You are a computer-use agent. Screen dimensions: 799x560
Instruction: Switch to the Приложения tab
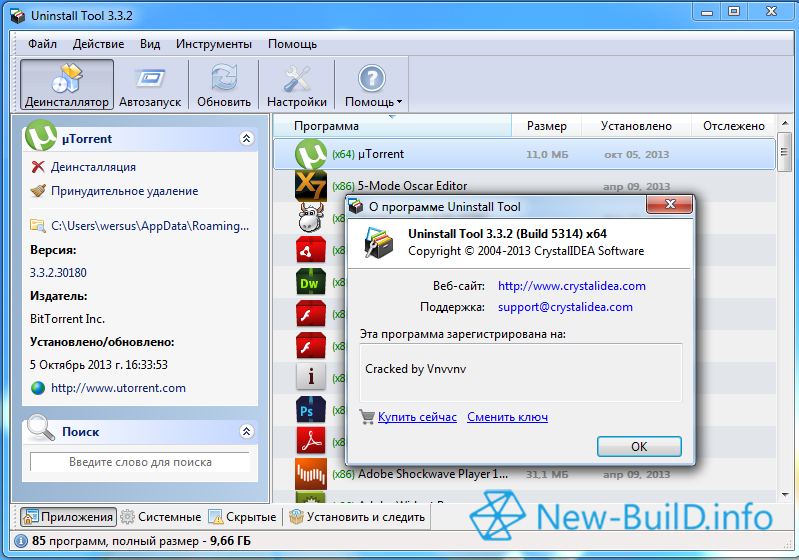pos(68,517)
